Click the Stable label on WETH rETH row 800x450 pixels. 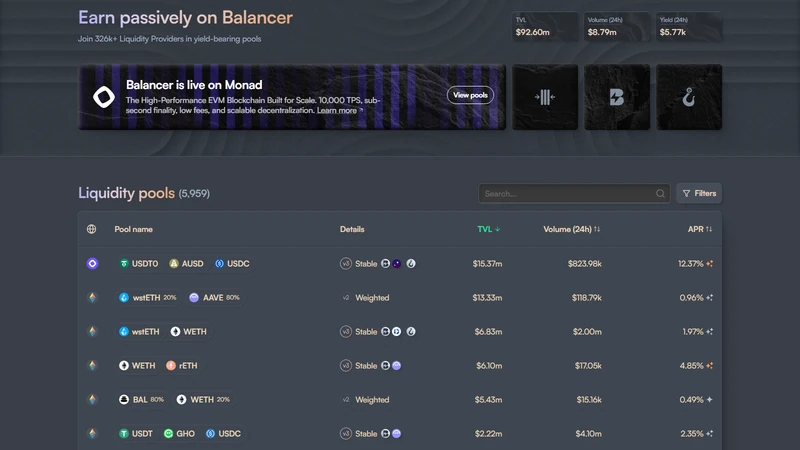click(366, 365)
